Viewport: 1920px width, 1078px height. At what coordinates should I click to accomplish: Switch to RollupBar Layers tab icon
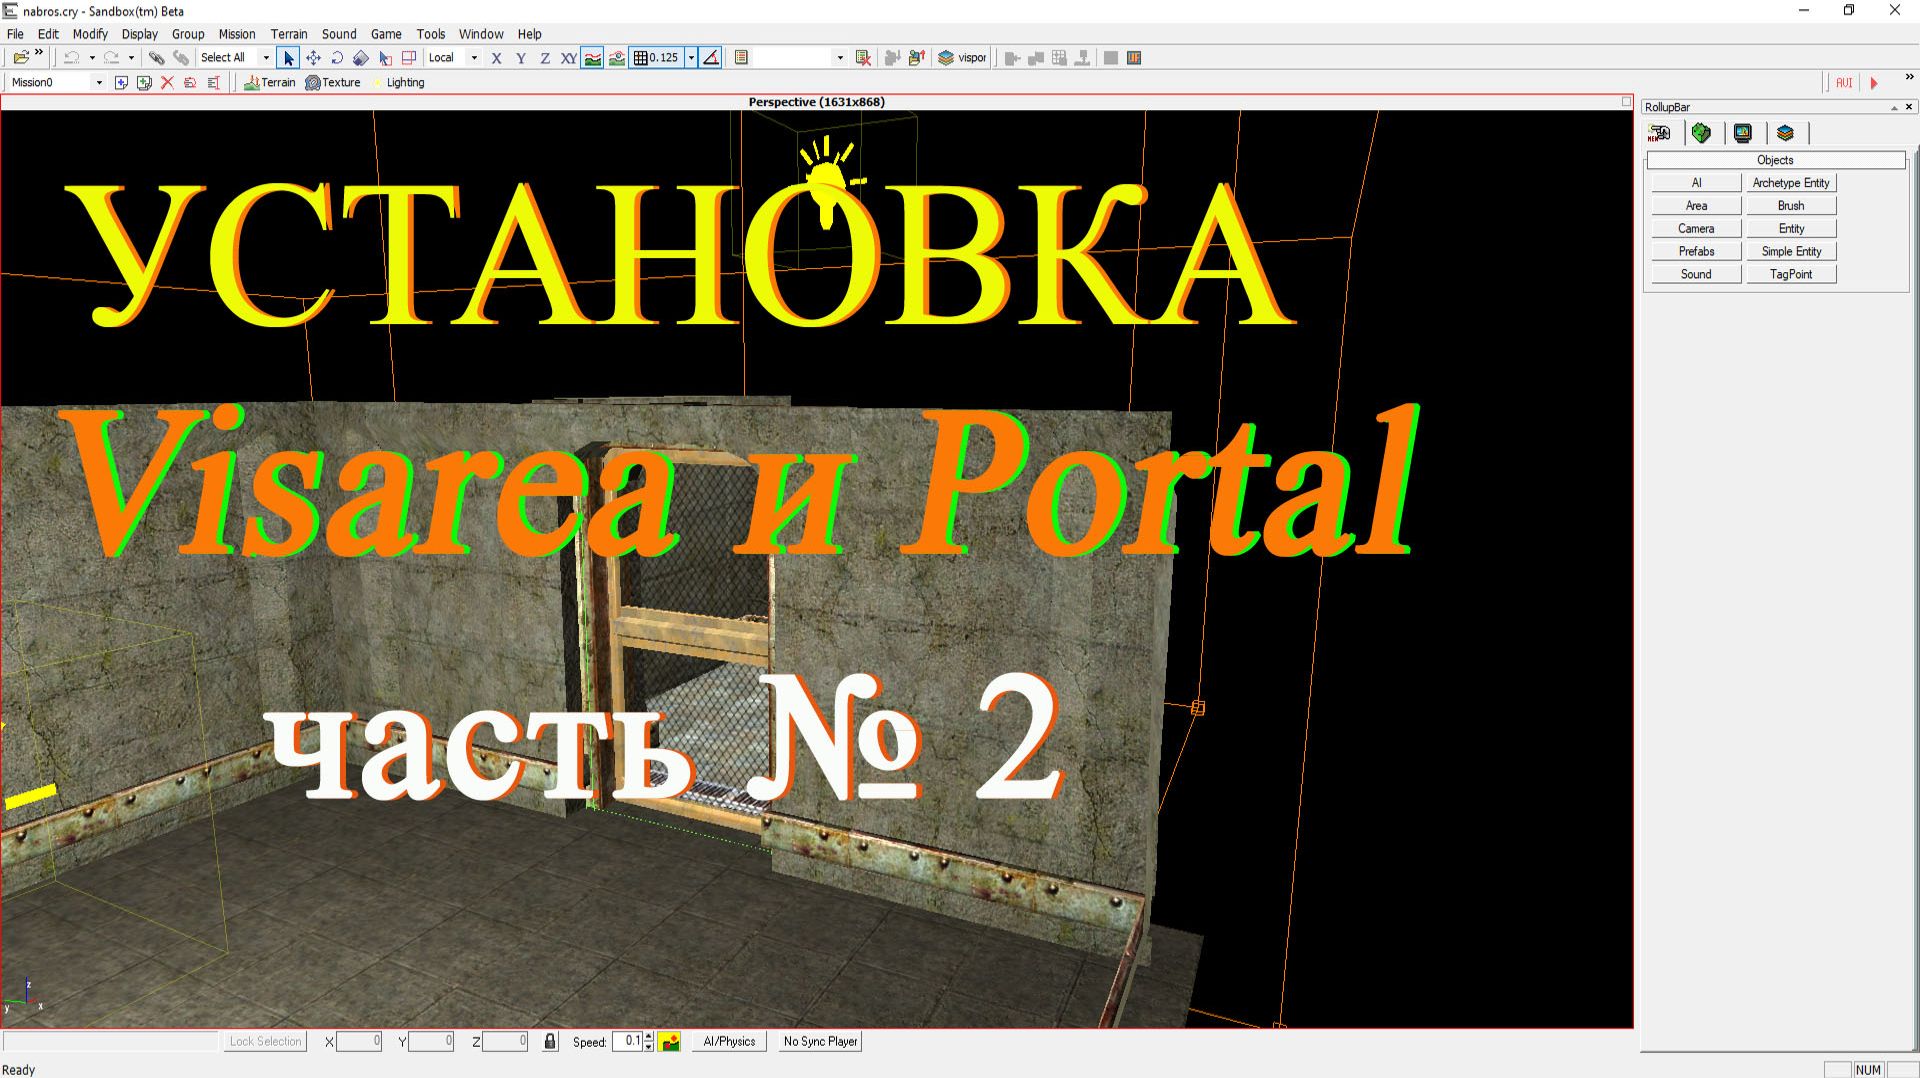1785,133
